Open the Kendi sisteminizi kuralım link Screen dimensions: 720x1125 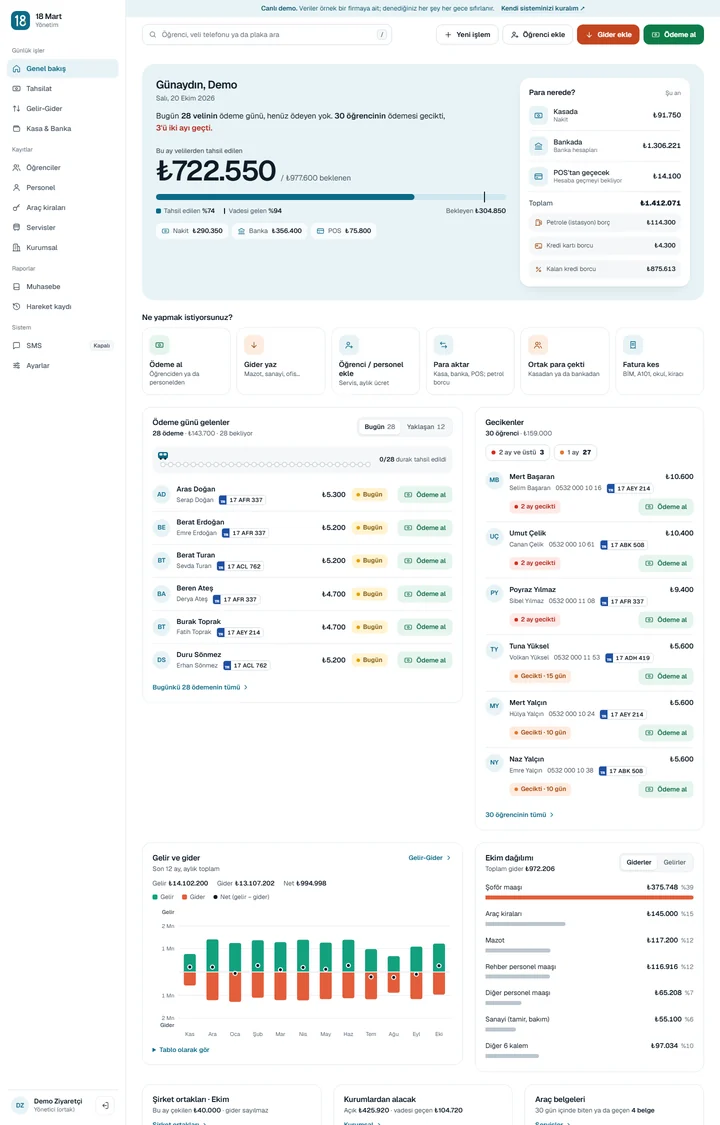(x=543, y=9)
